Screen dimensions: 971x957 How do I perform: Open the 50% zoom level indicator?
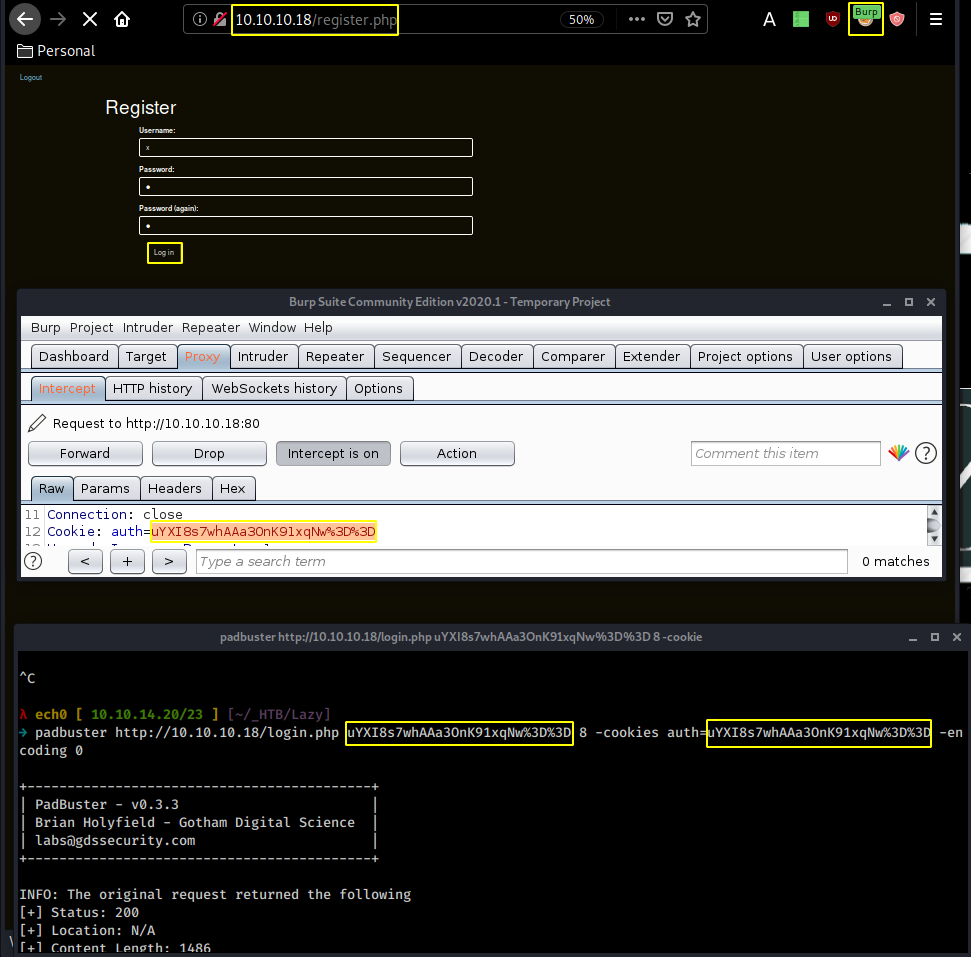(x=581, y=20)
